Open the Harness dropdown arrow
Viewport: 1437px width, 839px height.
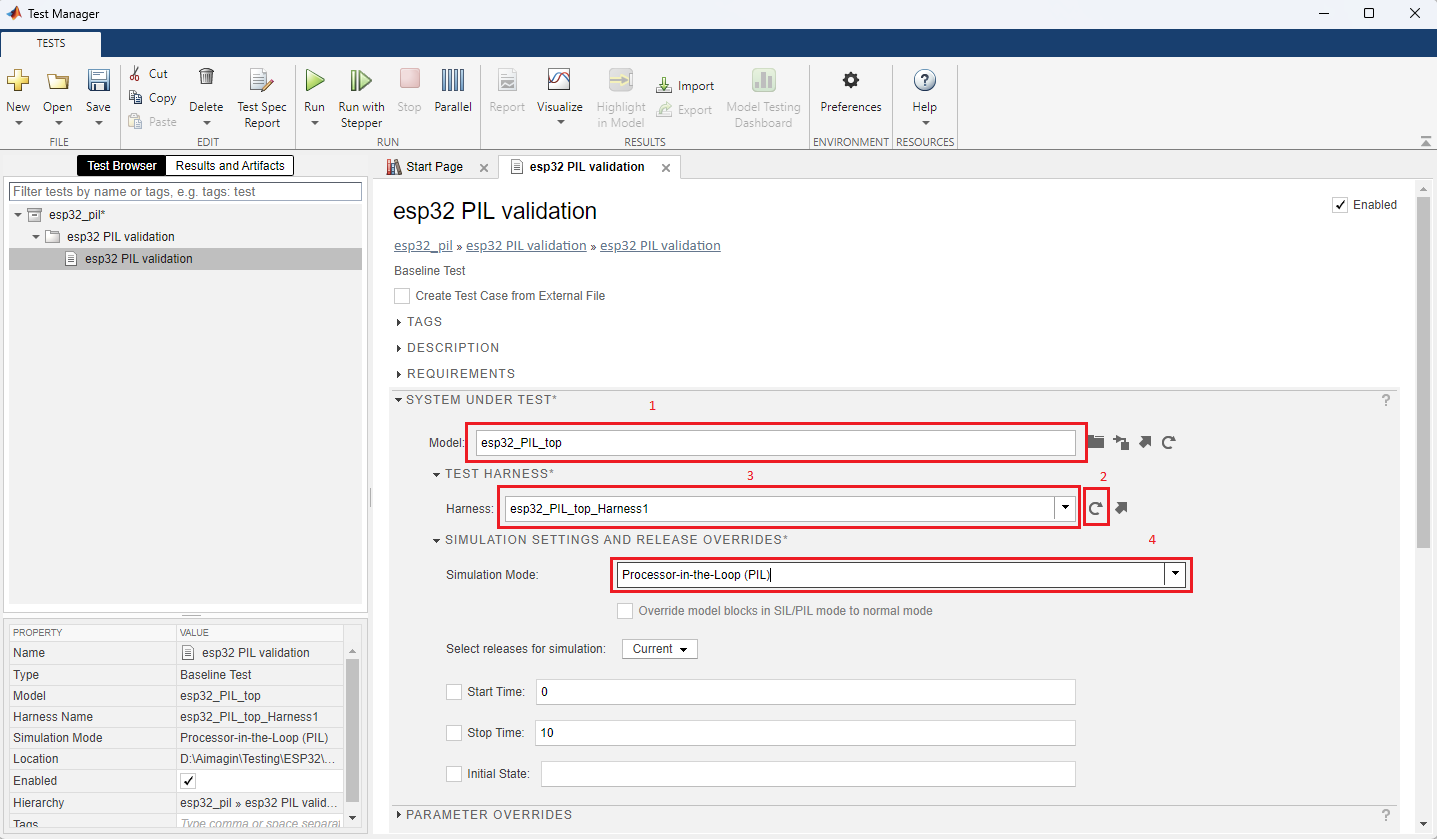tap(1064, 509)
